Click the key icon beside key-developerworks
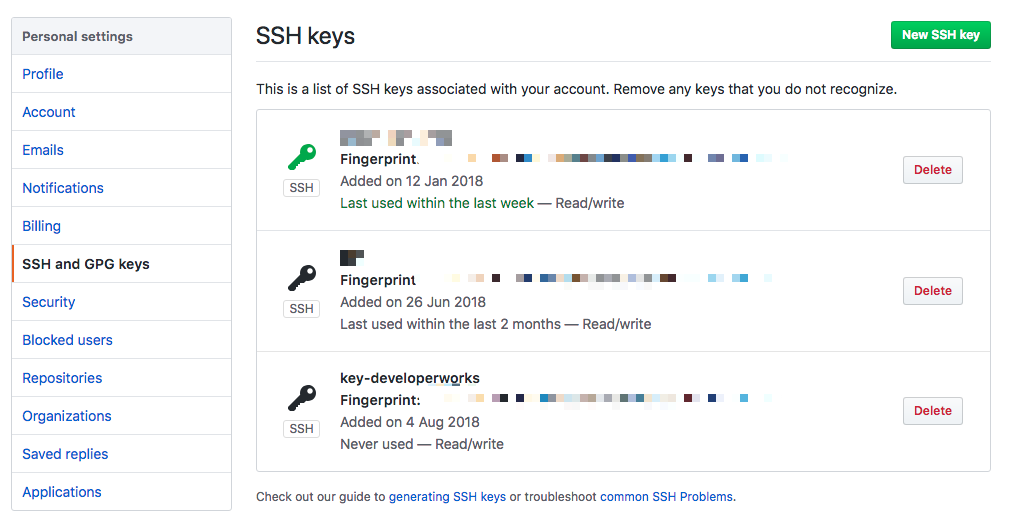 (x=301, y=398)
